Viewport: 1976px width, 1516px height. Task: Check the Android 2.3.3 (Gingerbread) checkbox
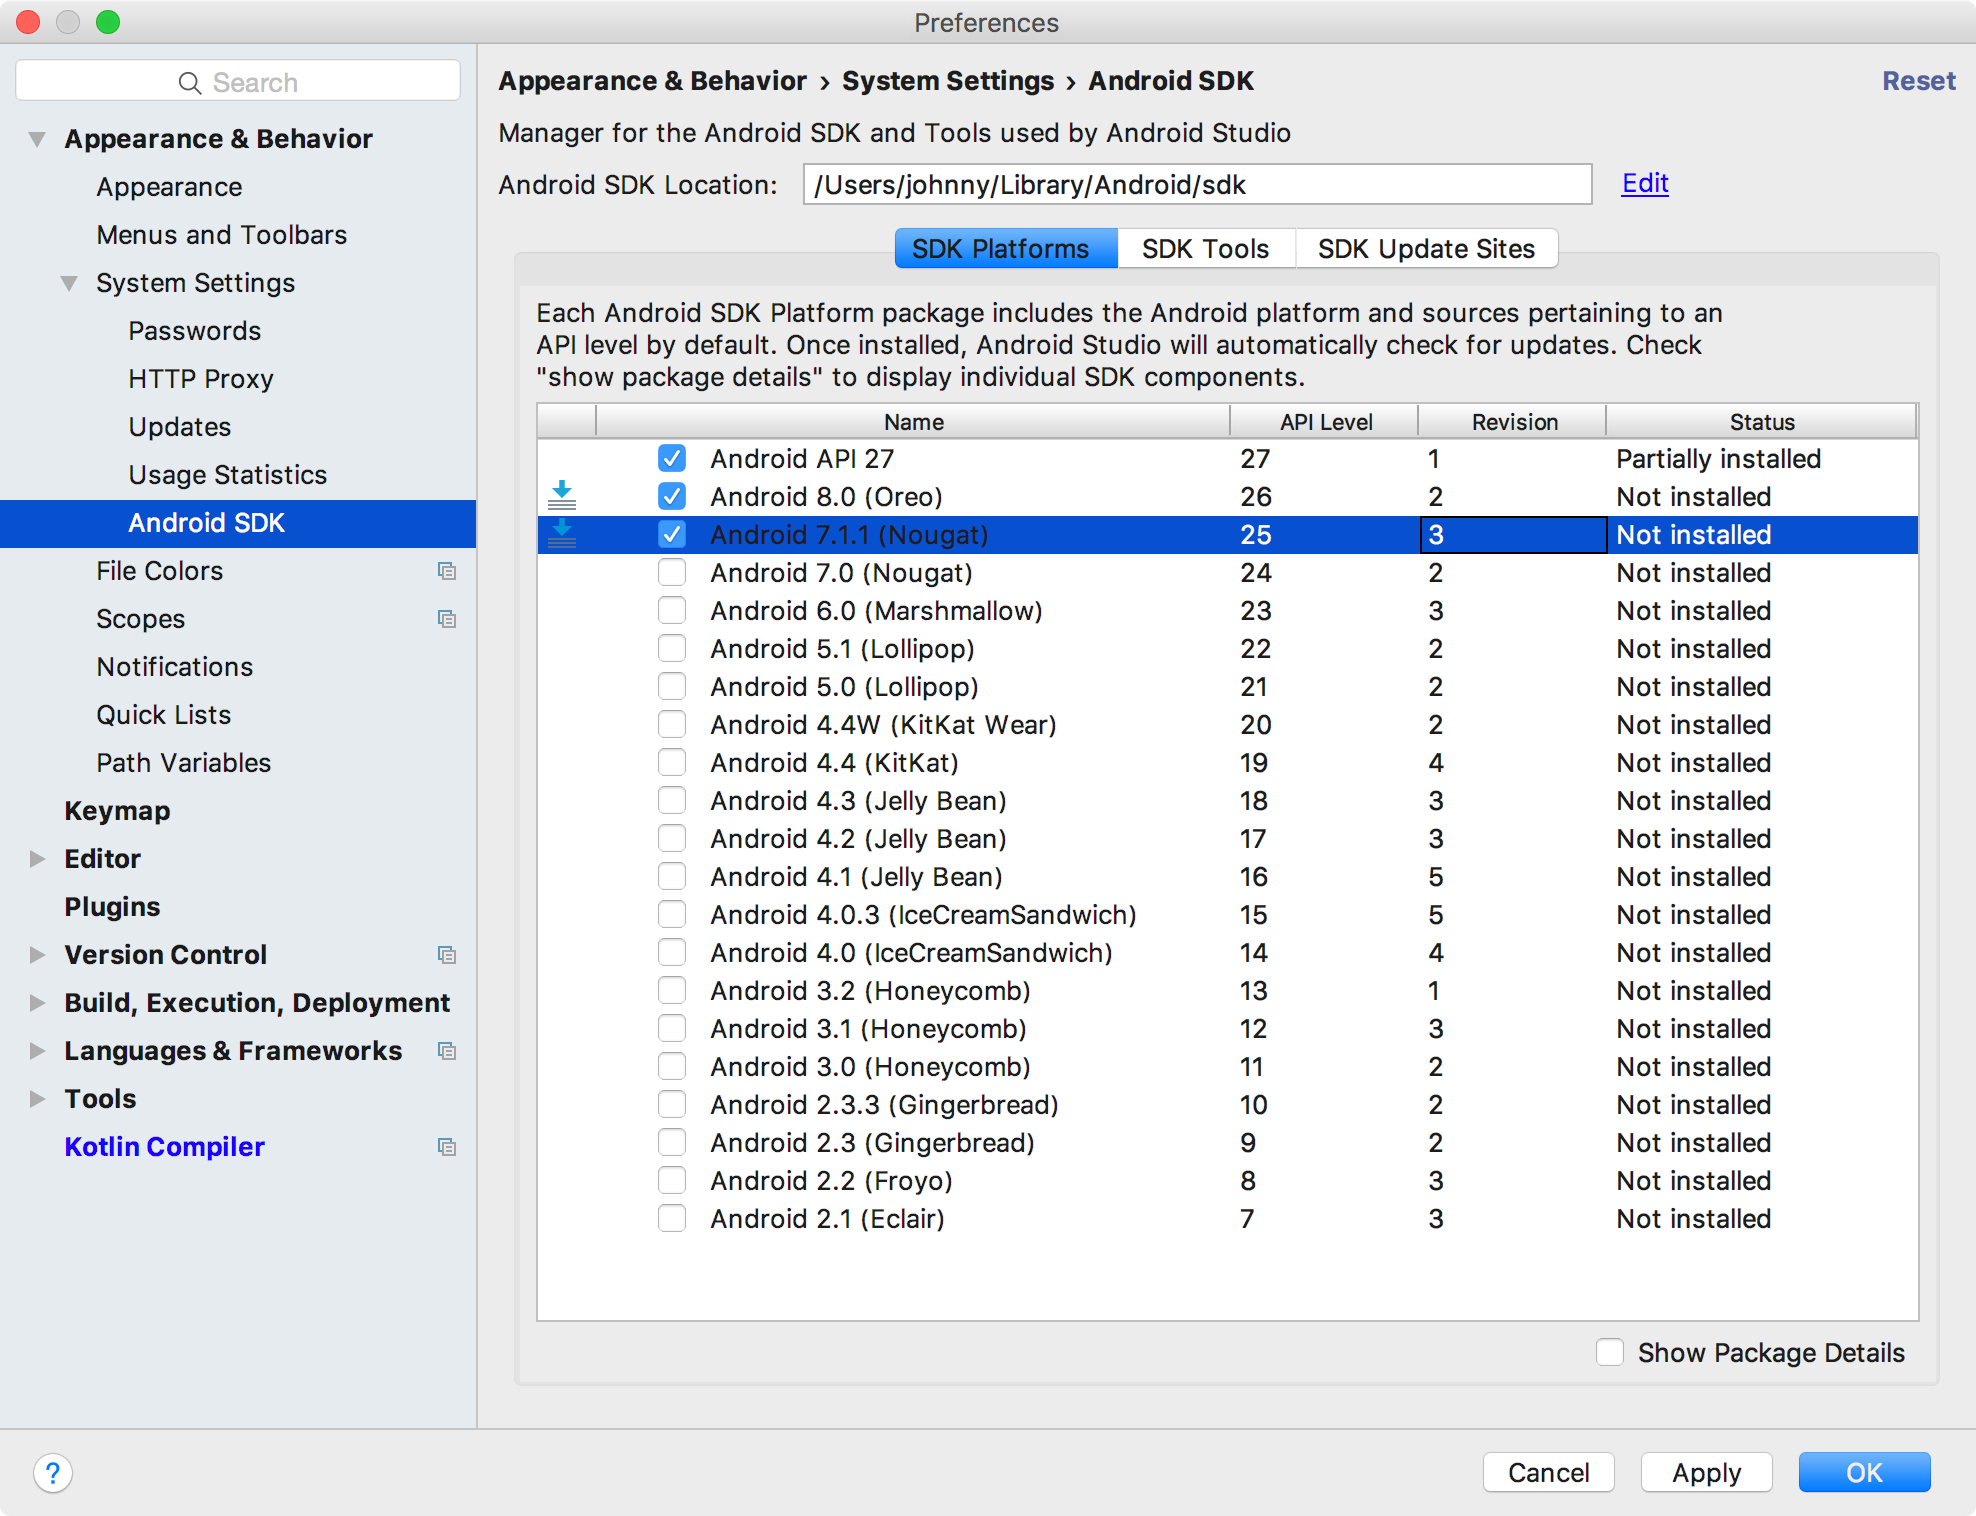(x=672, y=1104)
